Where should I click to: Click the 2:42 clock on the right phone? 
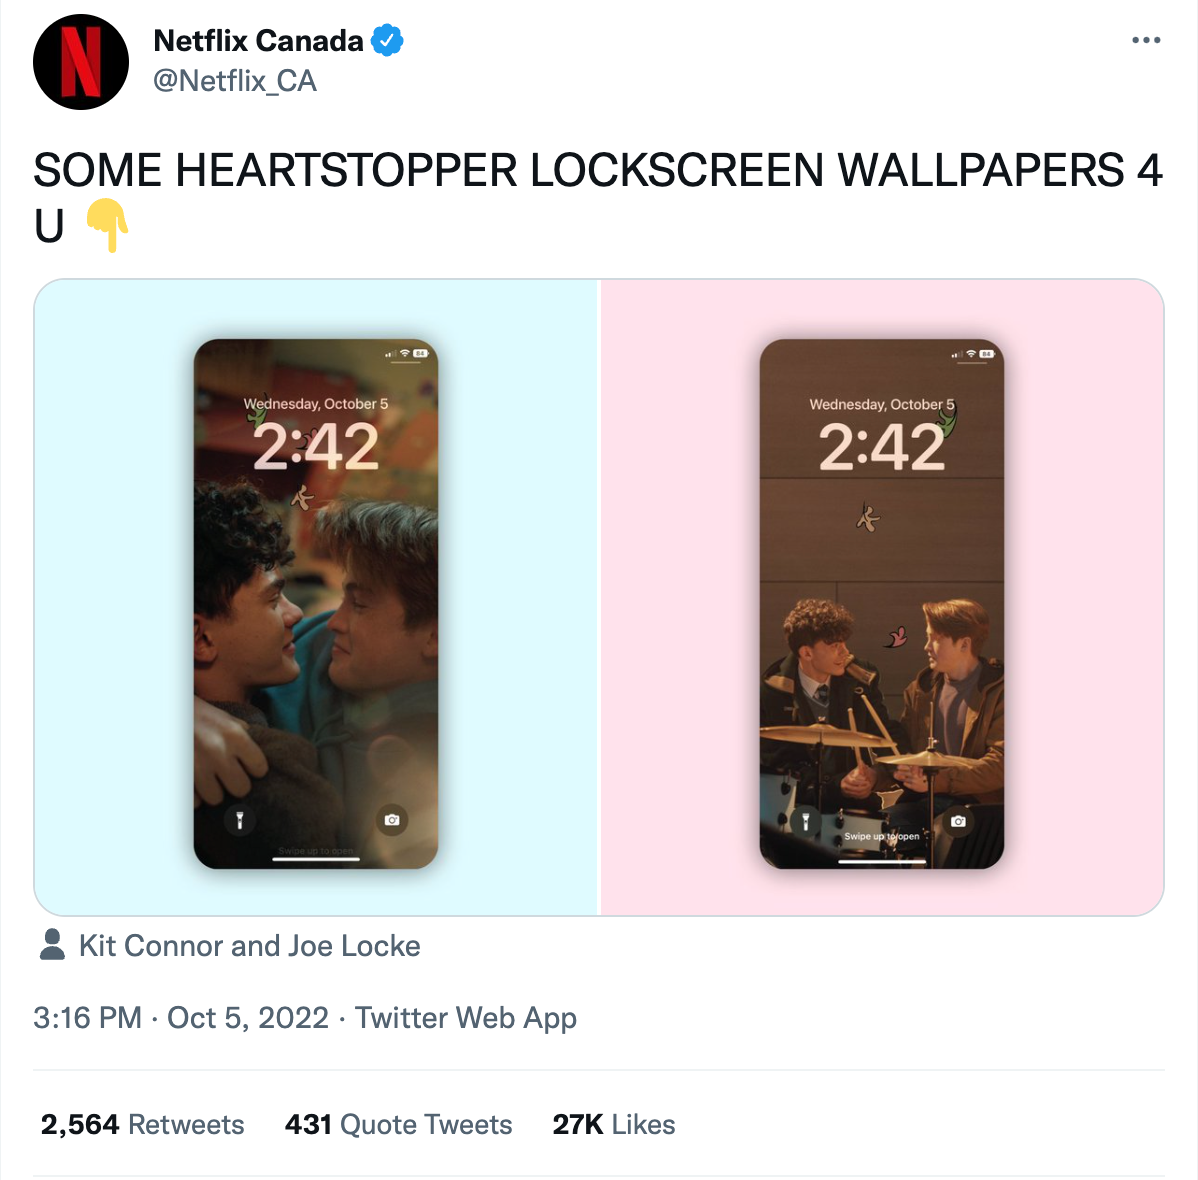pos(881,447)
